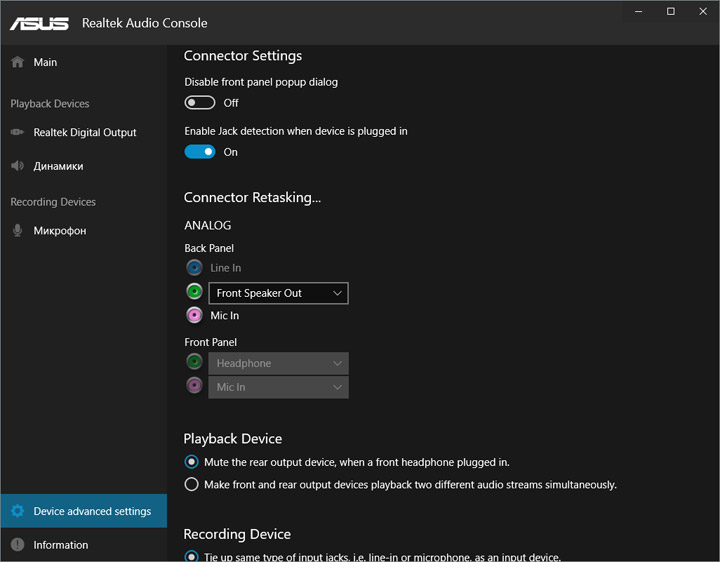720x562 pixels.
Task: Open the Front Speaker Out dropdown
Action: point(278,293)
